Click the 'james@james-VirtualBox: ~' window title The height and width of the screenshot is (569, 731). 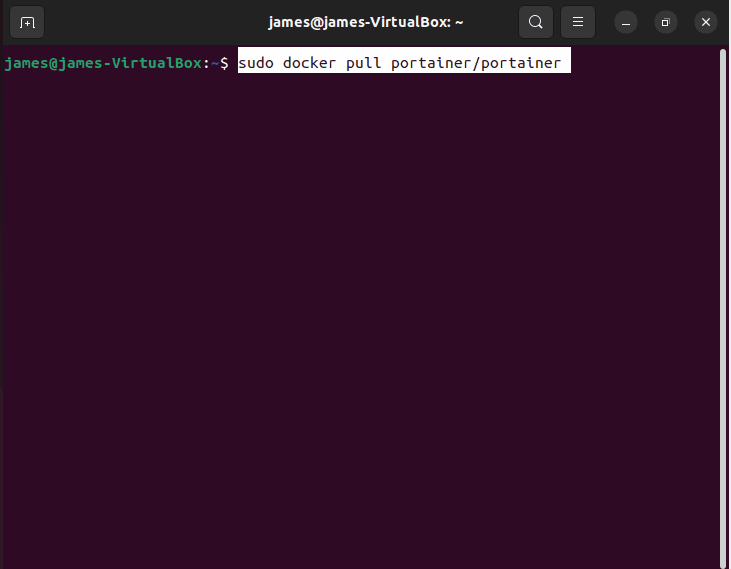click(366, 22)
